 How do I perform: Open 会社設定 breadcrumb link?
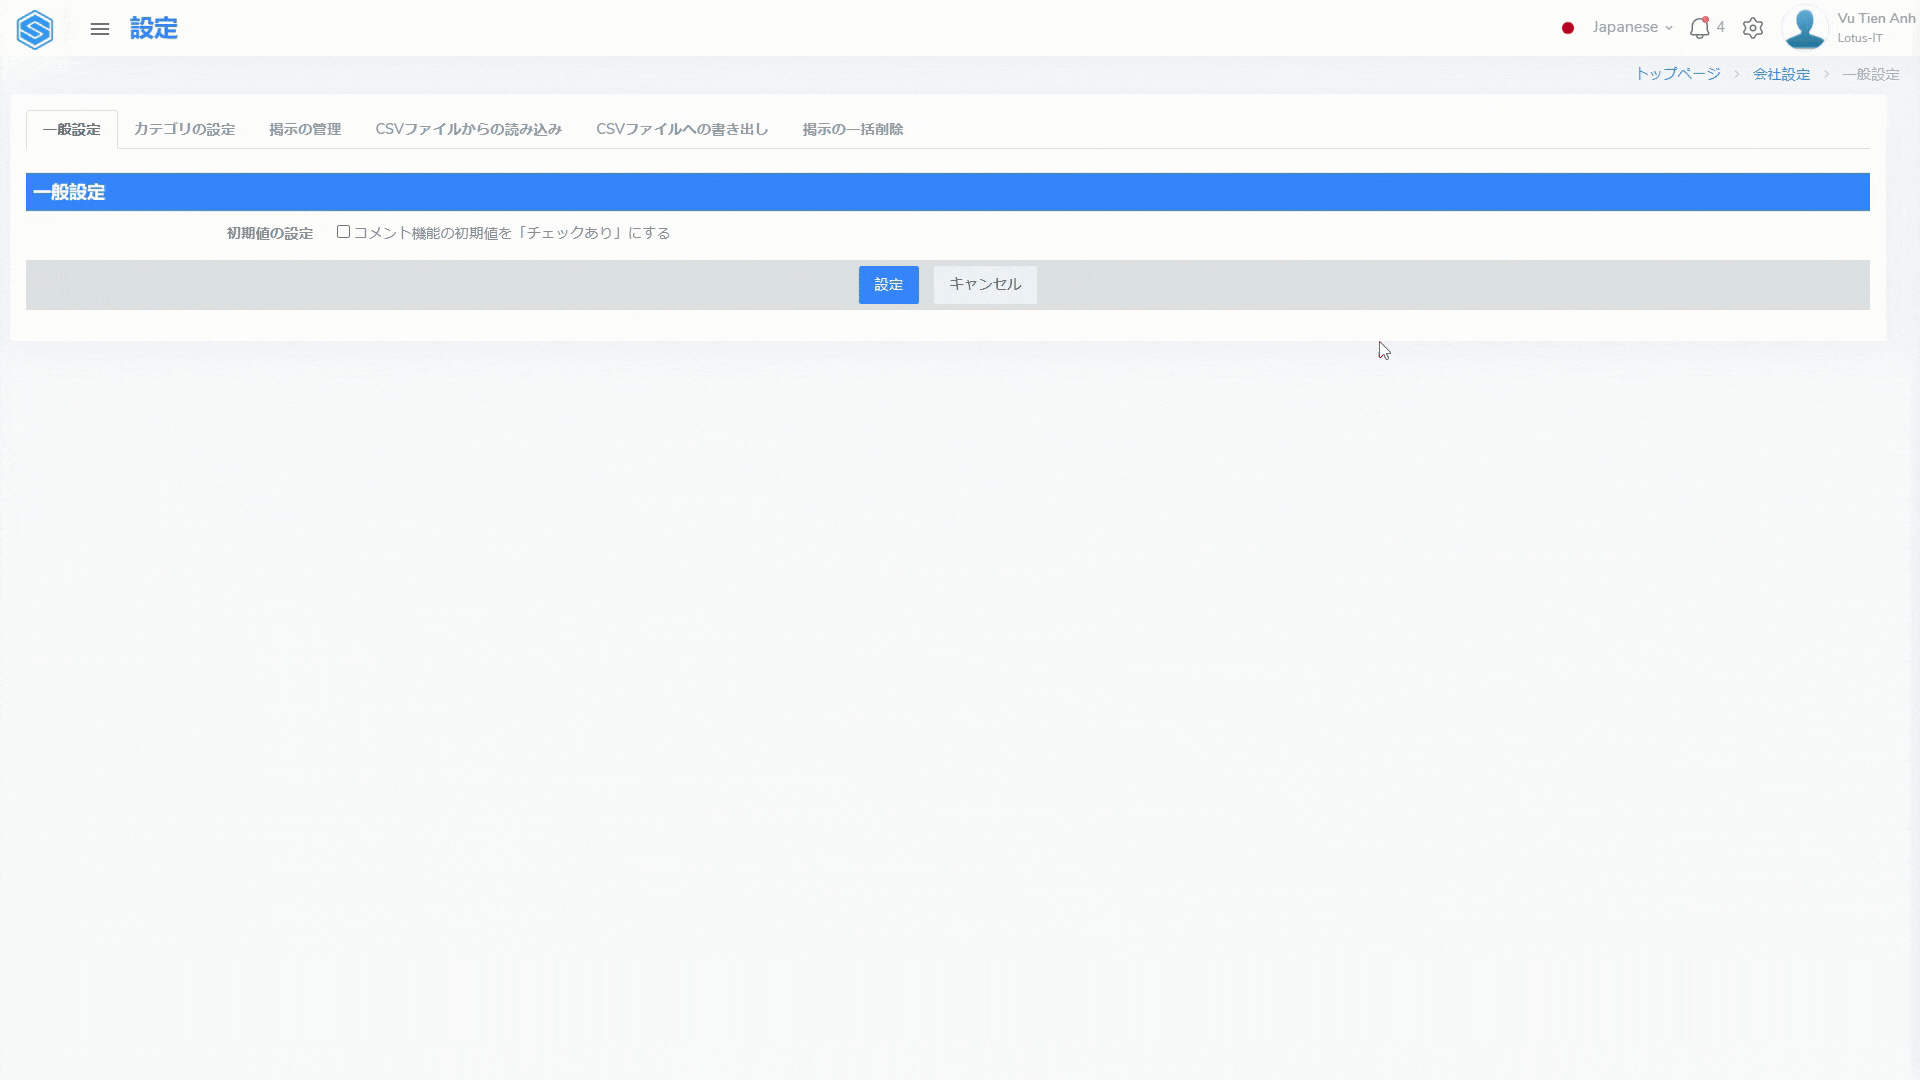pyautogui.click(x=1781, y=74)
